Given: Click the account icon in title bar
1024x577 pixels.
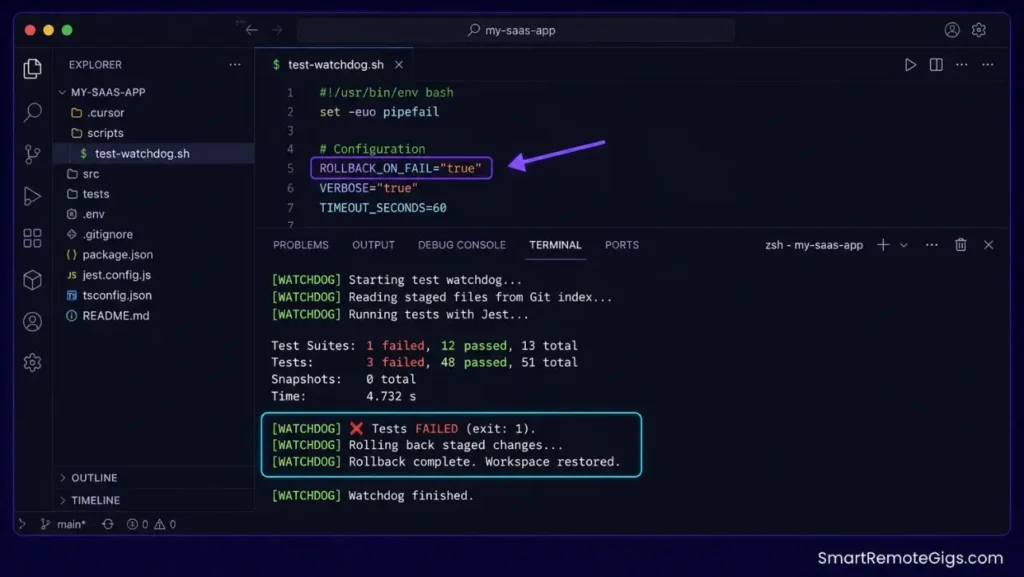Looking at the screenshot, I should tap(952, 30).
